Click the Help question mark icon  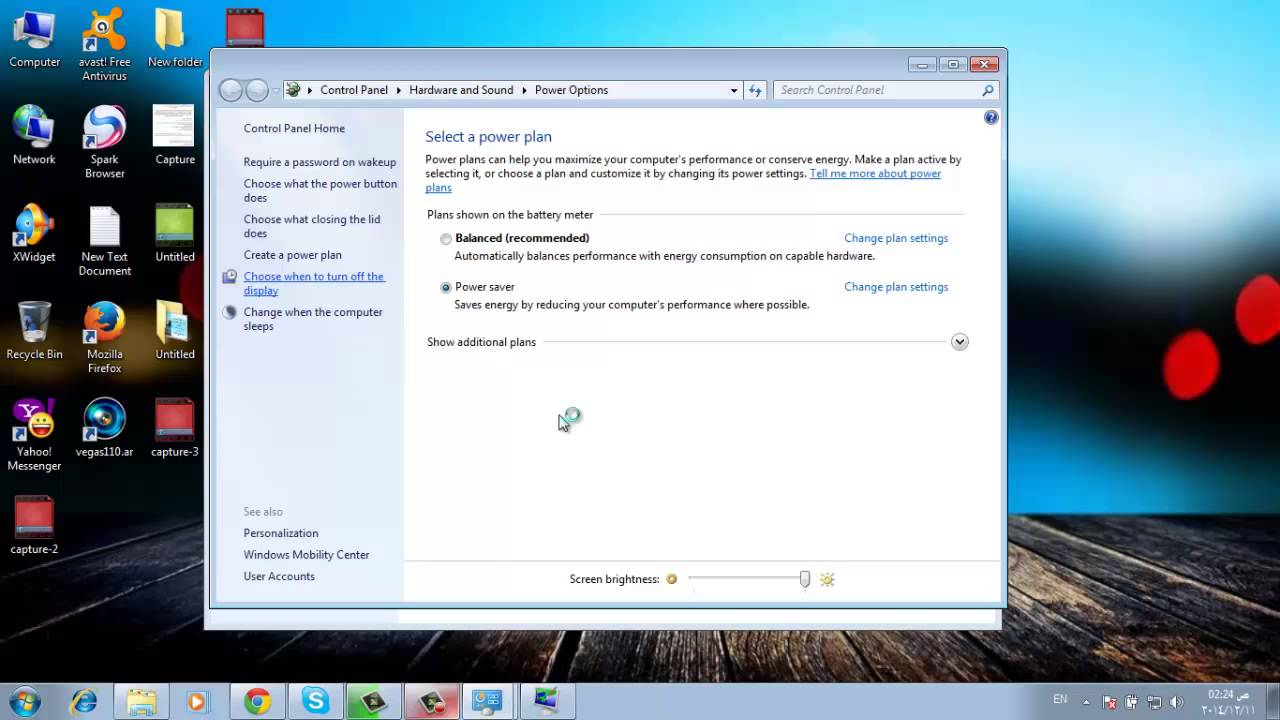[991, 117]
